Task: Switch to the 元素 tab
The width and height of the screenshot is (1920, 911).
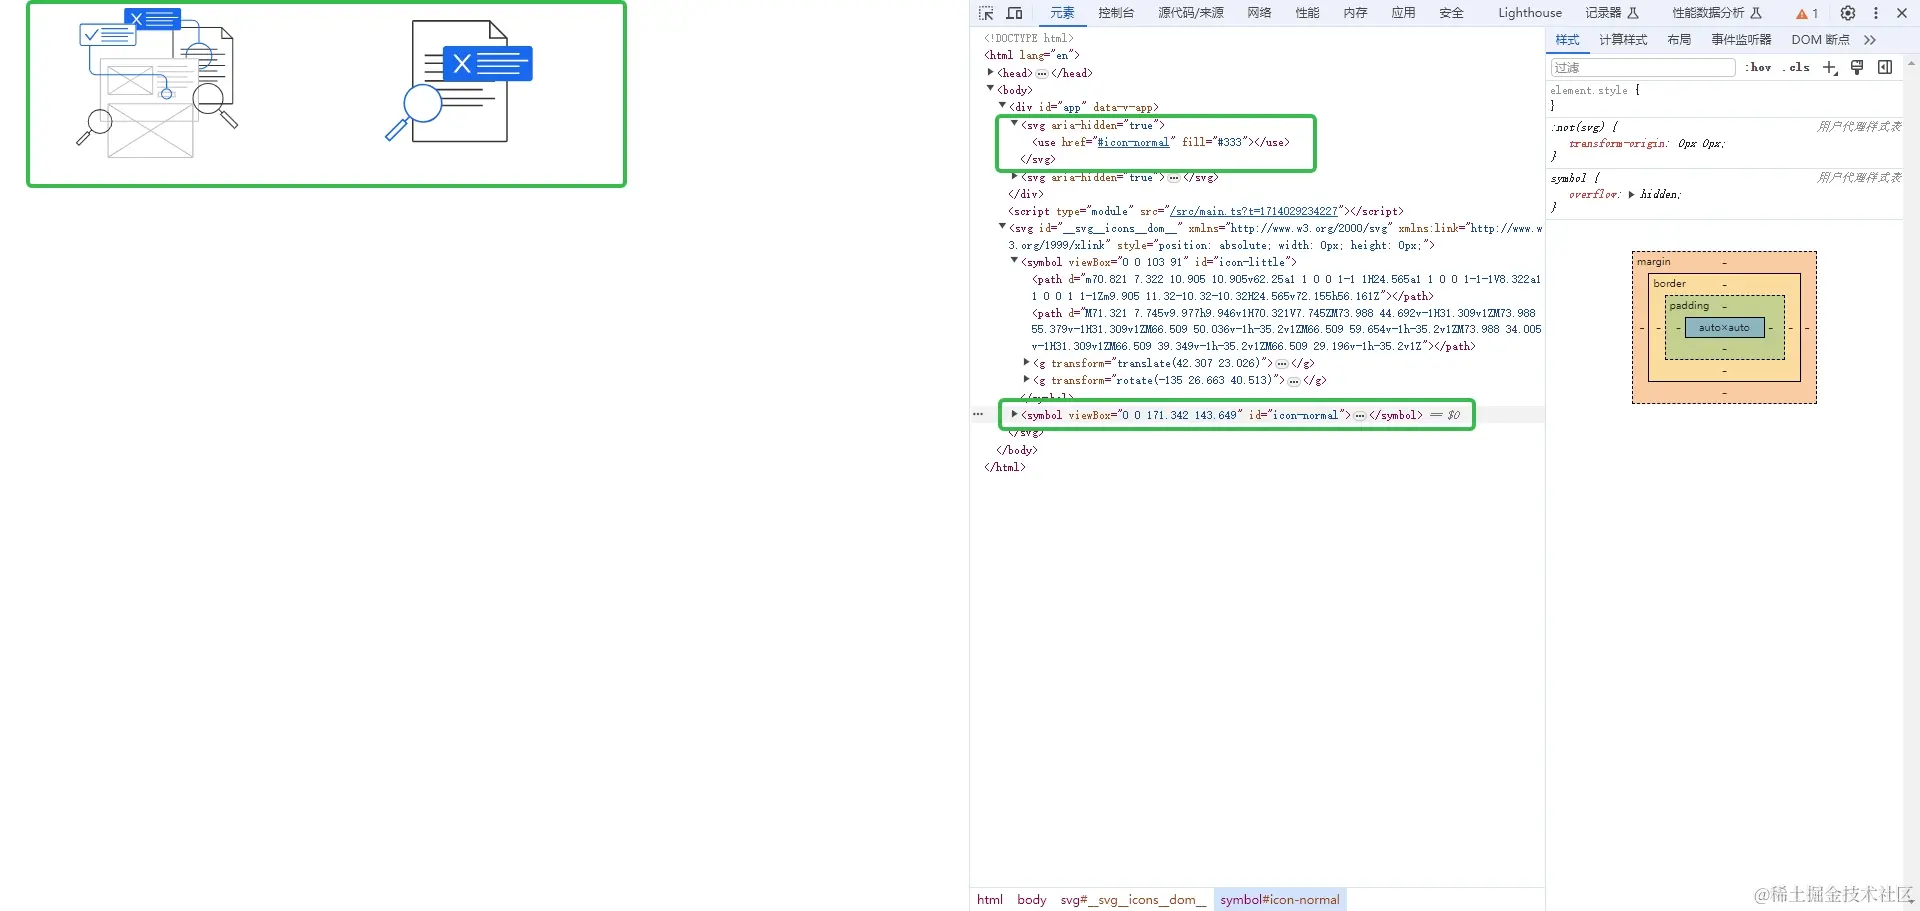Action: point(1062,13)
